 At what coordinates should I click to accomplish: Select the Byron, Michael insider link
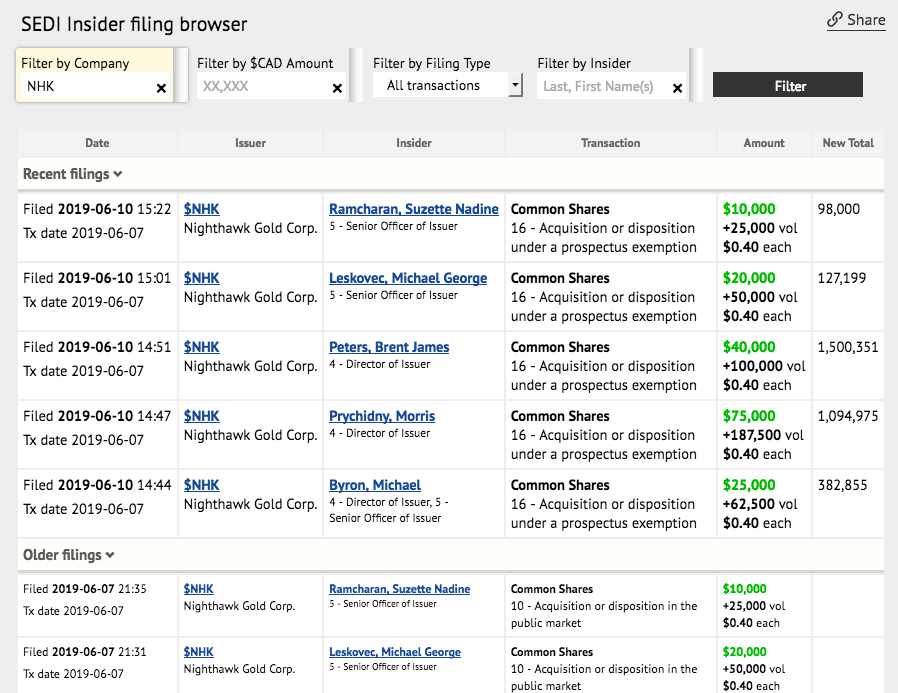[375, 485]
